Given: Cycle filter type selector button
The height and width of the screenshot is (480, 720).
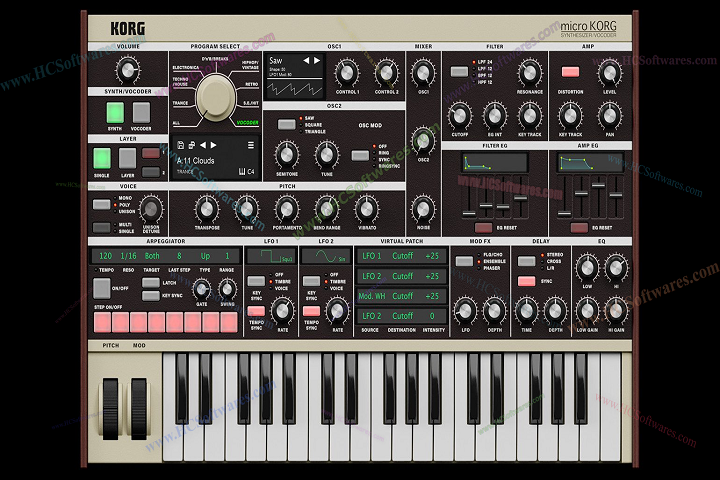Looking at the screenshot, I should (459, 71).
